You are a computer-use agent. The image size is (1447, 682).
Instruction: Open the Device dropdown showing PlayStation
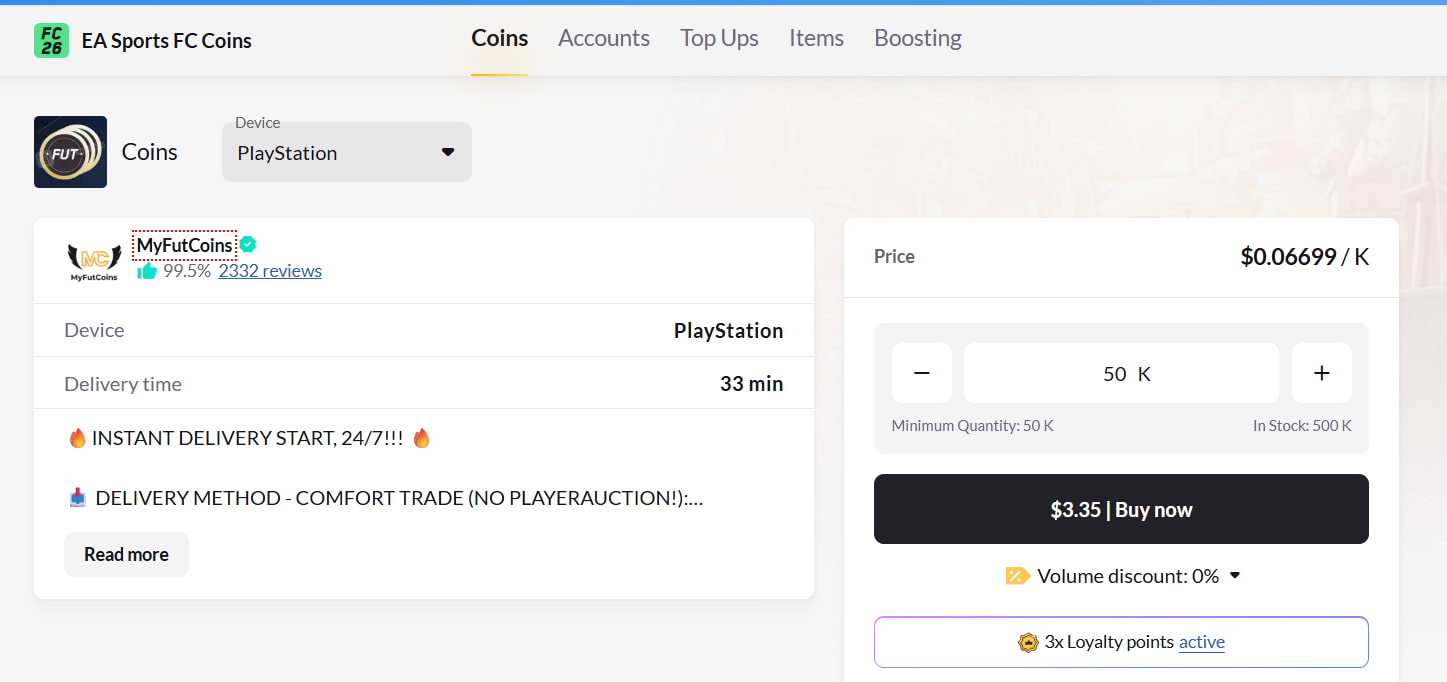tap(346, 152)
